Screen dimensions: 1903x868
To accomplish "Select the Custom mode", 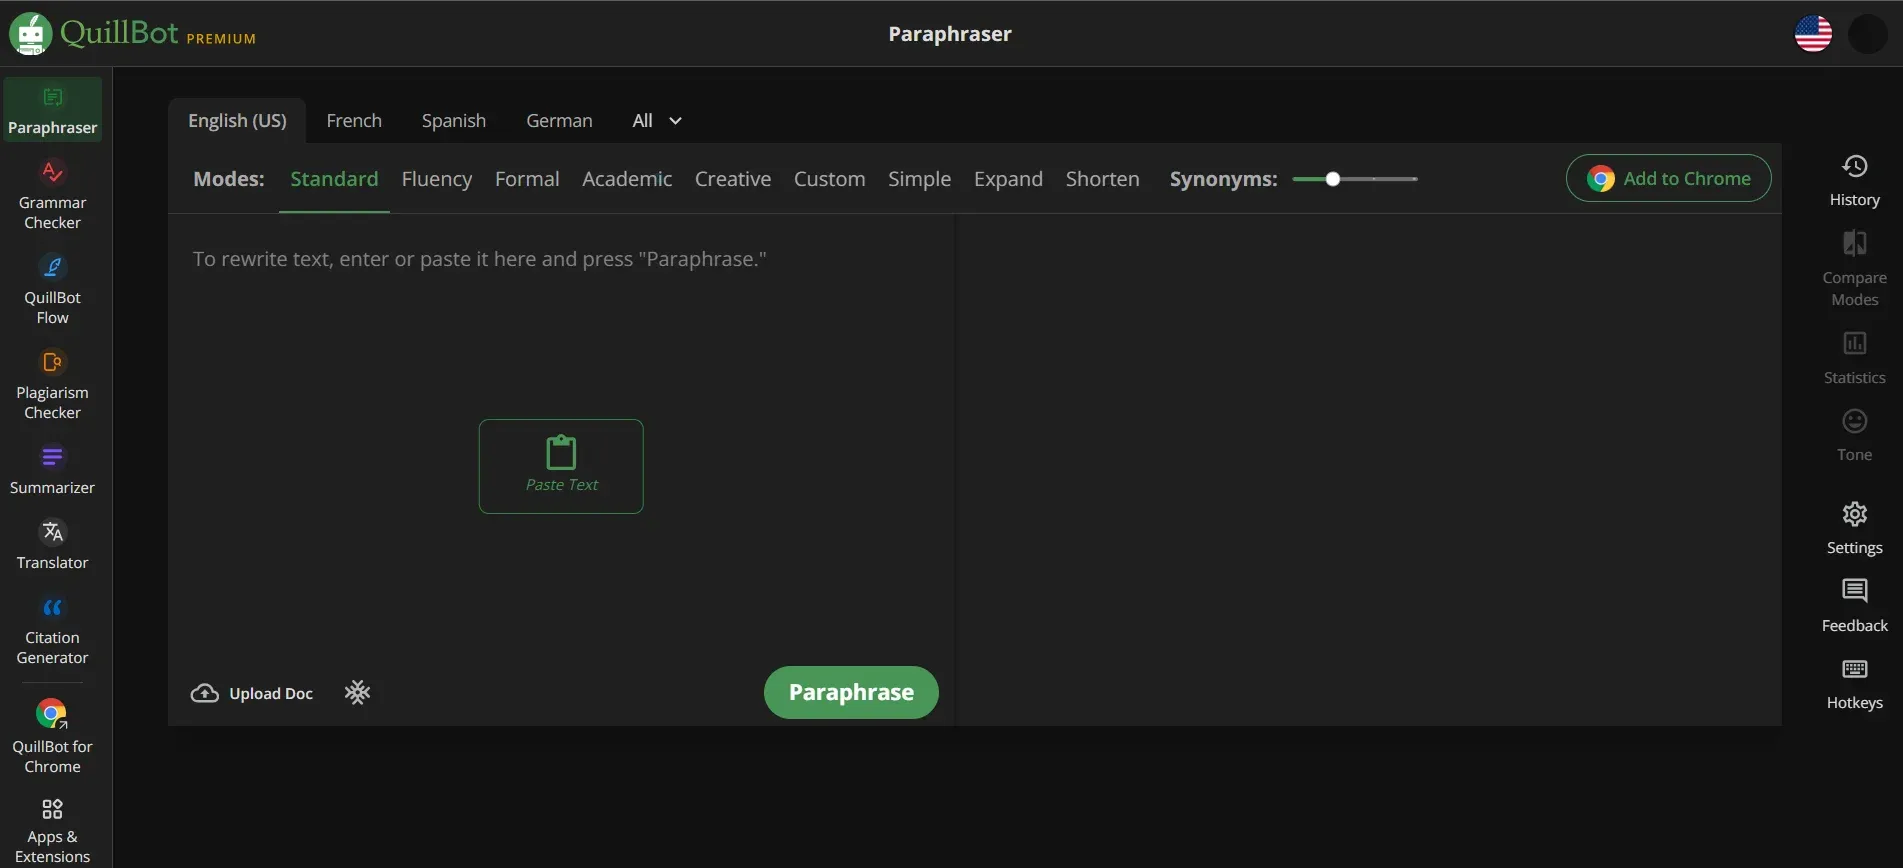I will tap(829, 179).
